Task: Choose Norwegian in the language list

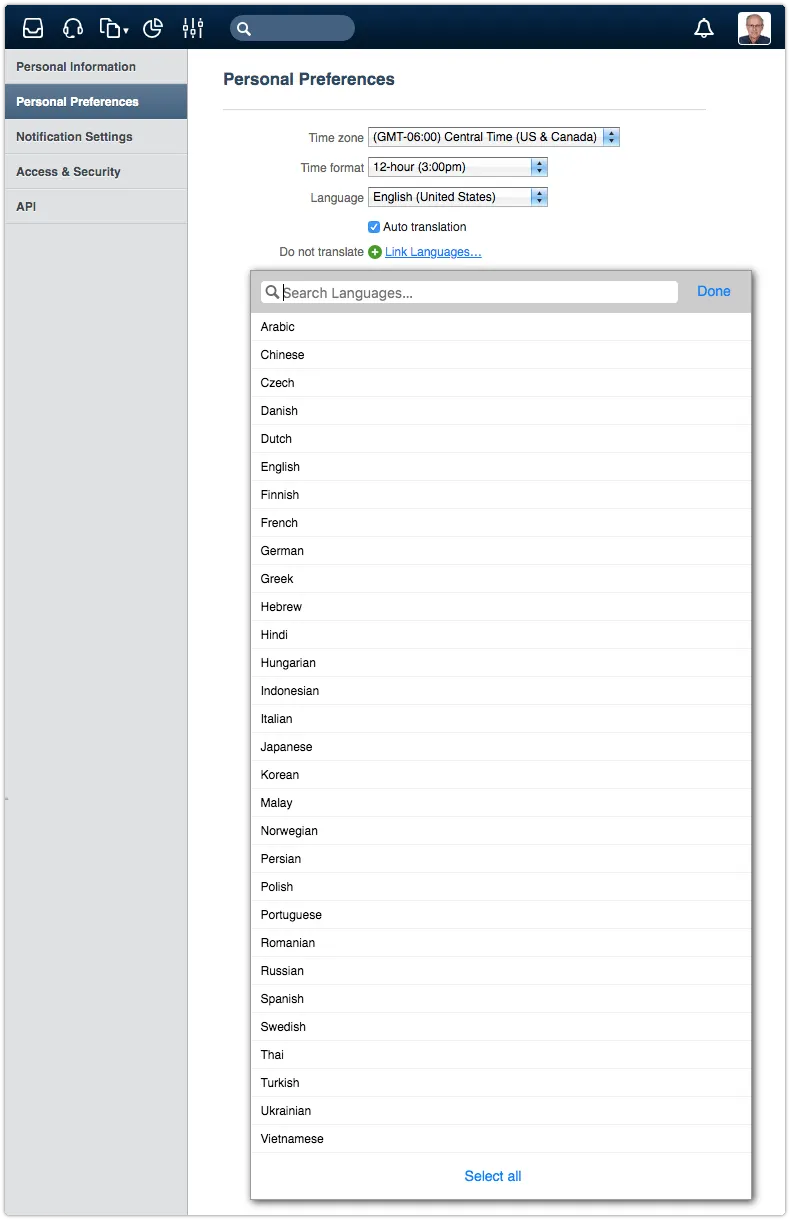Action: [x=501, y=831]
